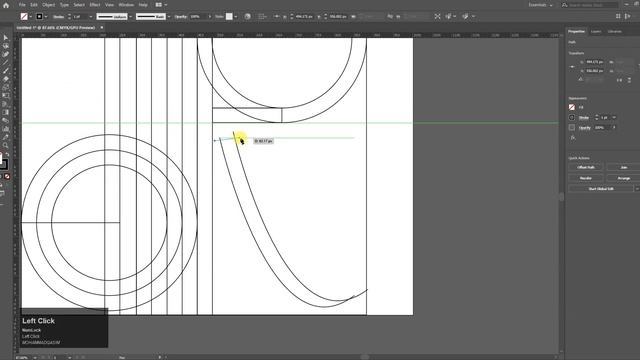
Task: Open the stroke weight dropdown in Properties panel
Action: (x=614, y=118)
